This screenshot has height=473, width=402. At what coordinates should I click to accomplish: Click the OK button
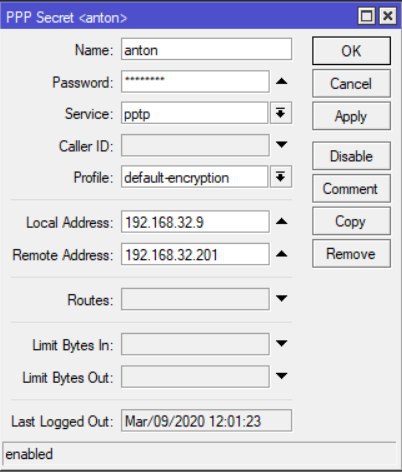point(351,51)
